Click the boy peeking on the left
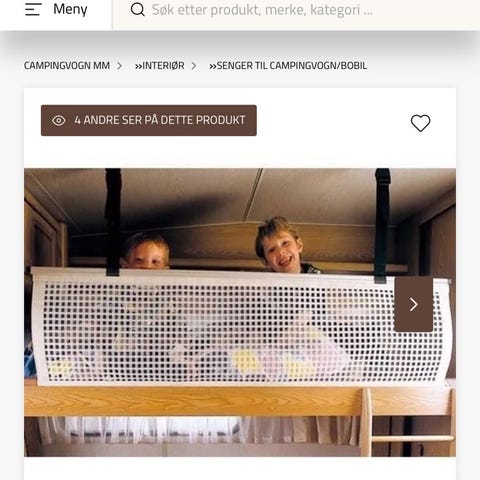480x480 pixels. click(x=145, y=251)
